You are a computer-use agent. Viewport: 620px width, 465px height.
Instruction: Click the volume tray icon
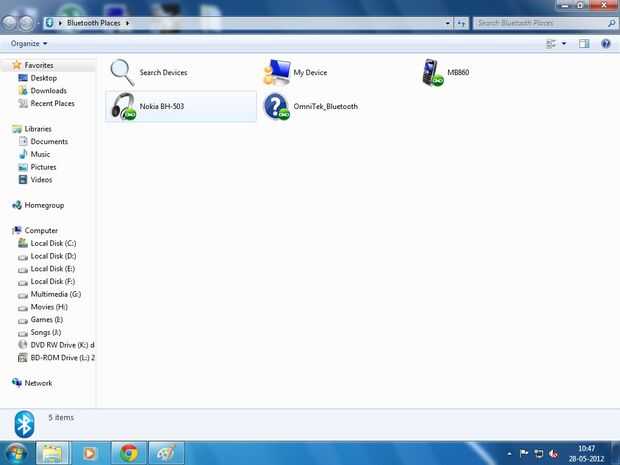coord(554,454)
